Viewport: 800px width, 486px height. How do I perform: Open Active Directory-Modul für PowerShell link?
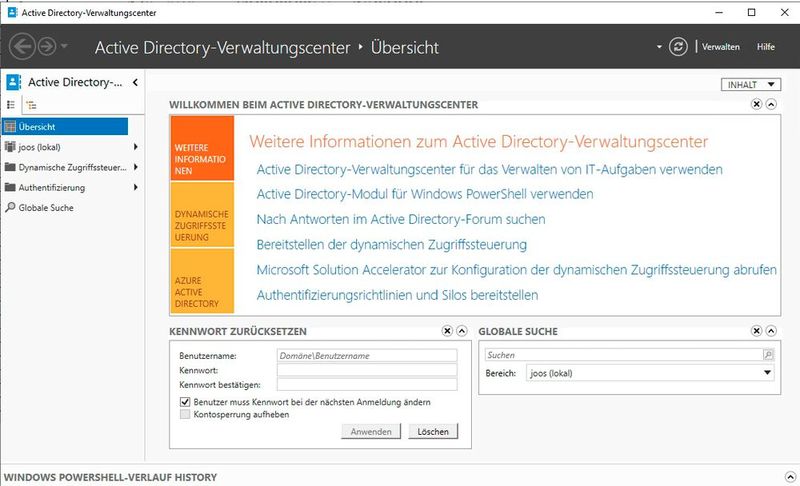[x=424, y=194]
